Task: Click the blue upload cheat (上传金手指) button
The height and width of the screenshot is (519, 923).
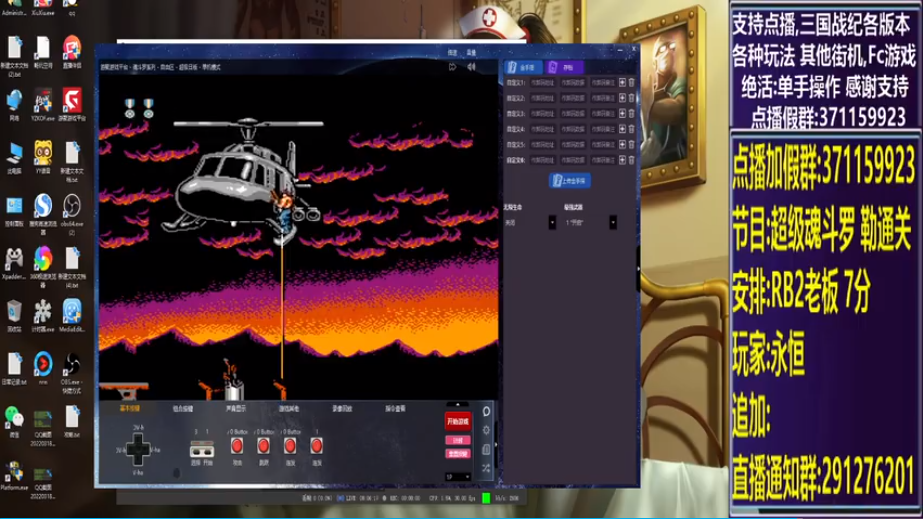Action: click(x=570, y=181)
